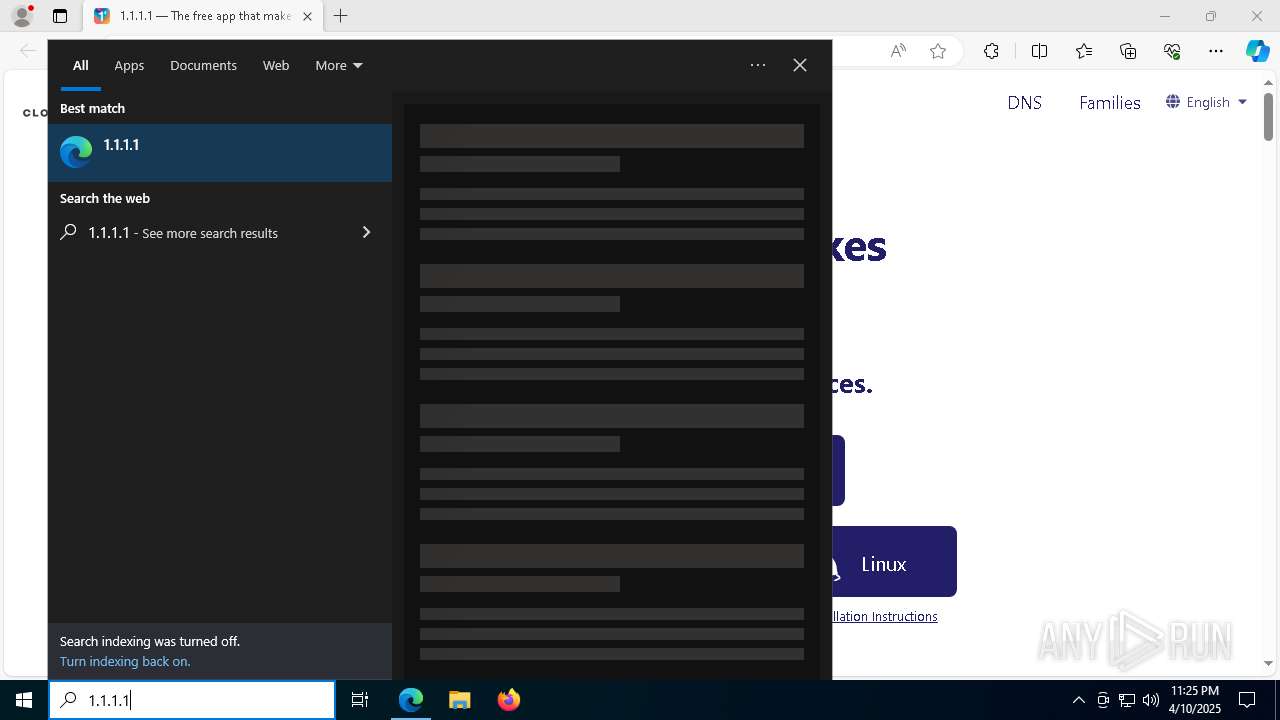Toggle Edge split screen view
The image size is (1280, 720).
click(1039, 51)
